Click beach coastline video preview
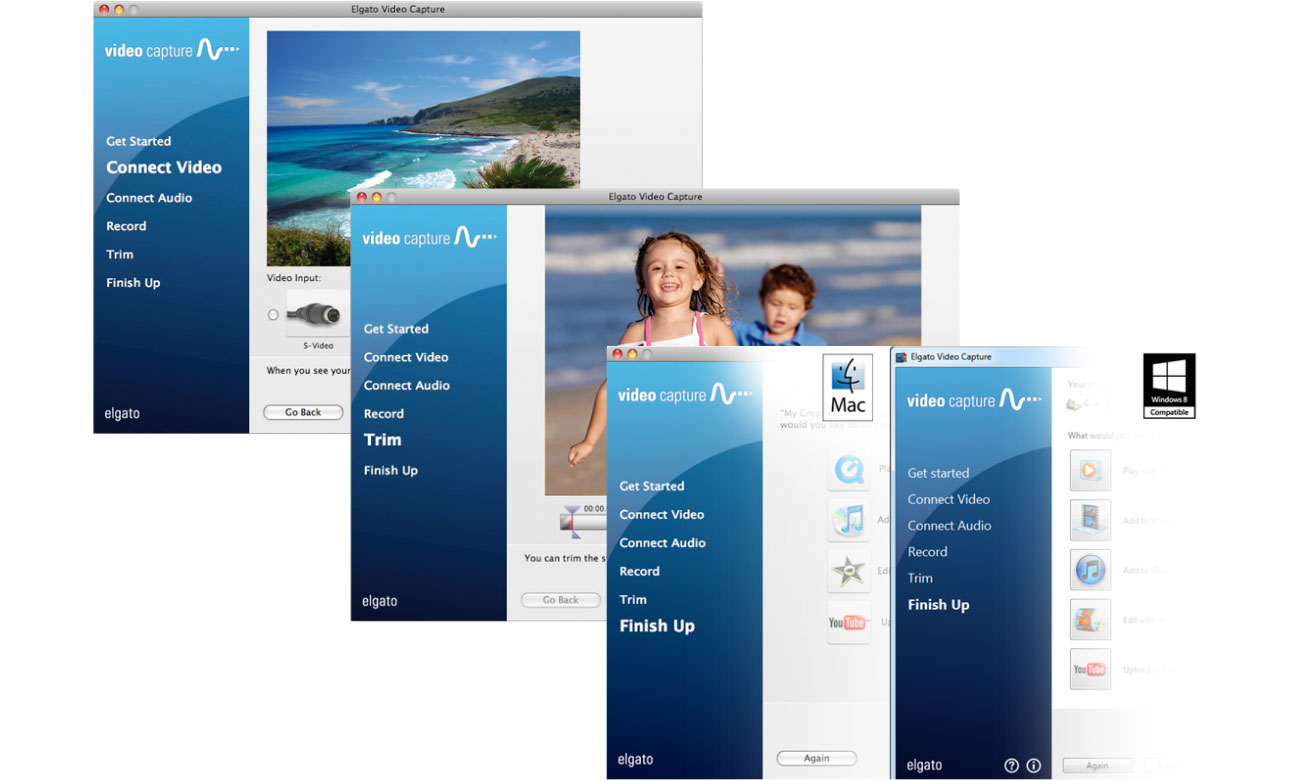1300x780 pixels. tap(423, 148)
